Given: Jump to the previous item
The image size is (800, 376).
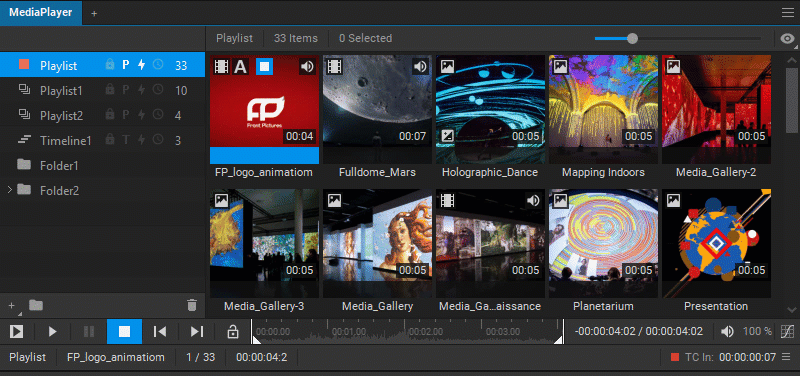Looking at the screenshot, I should (x=160, y=332).
